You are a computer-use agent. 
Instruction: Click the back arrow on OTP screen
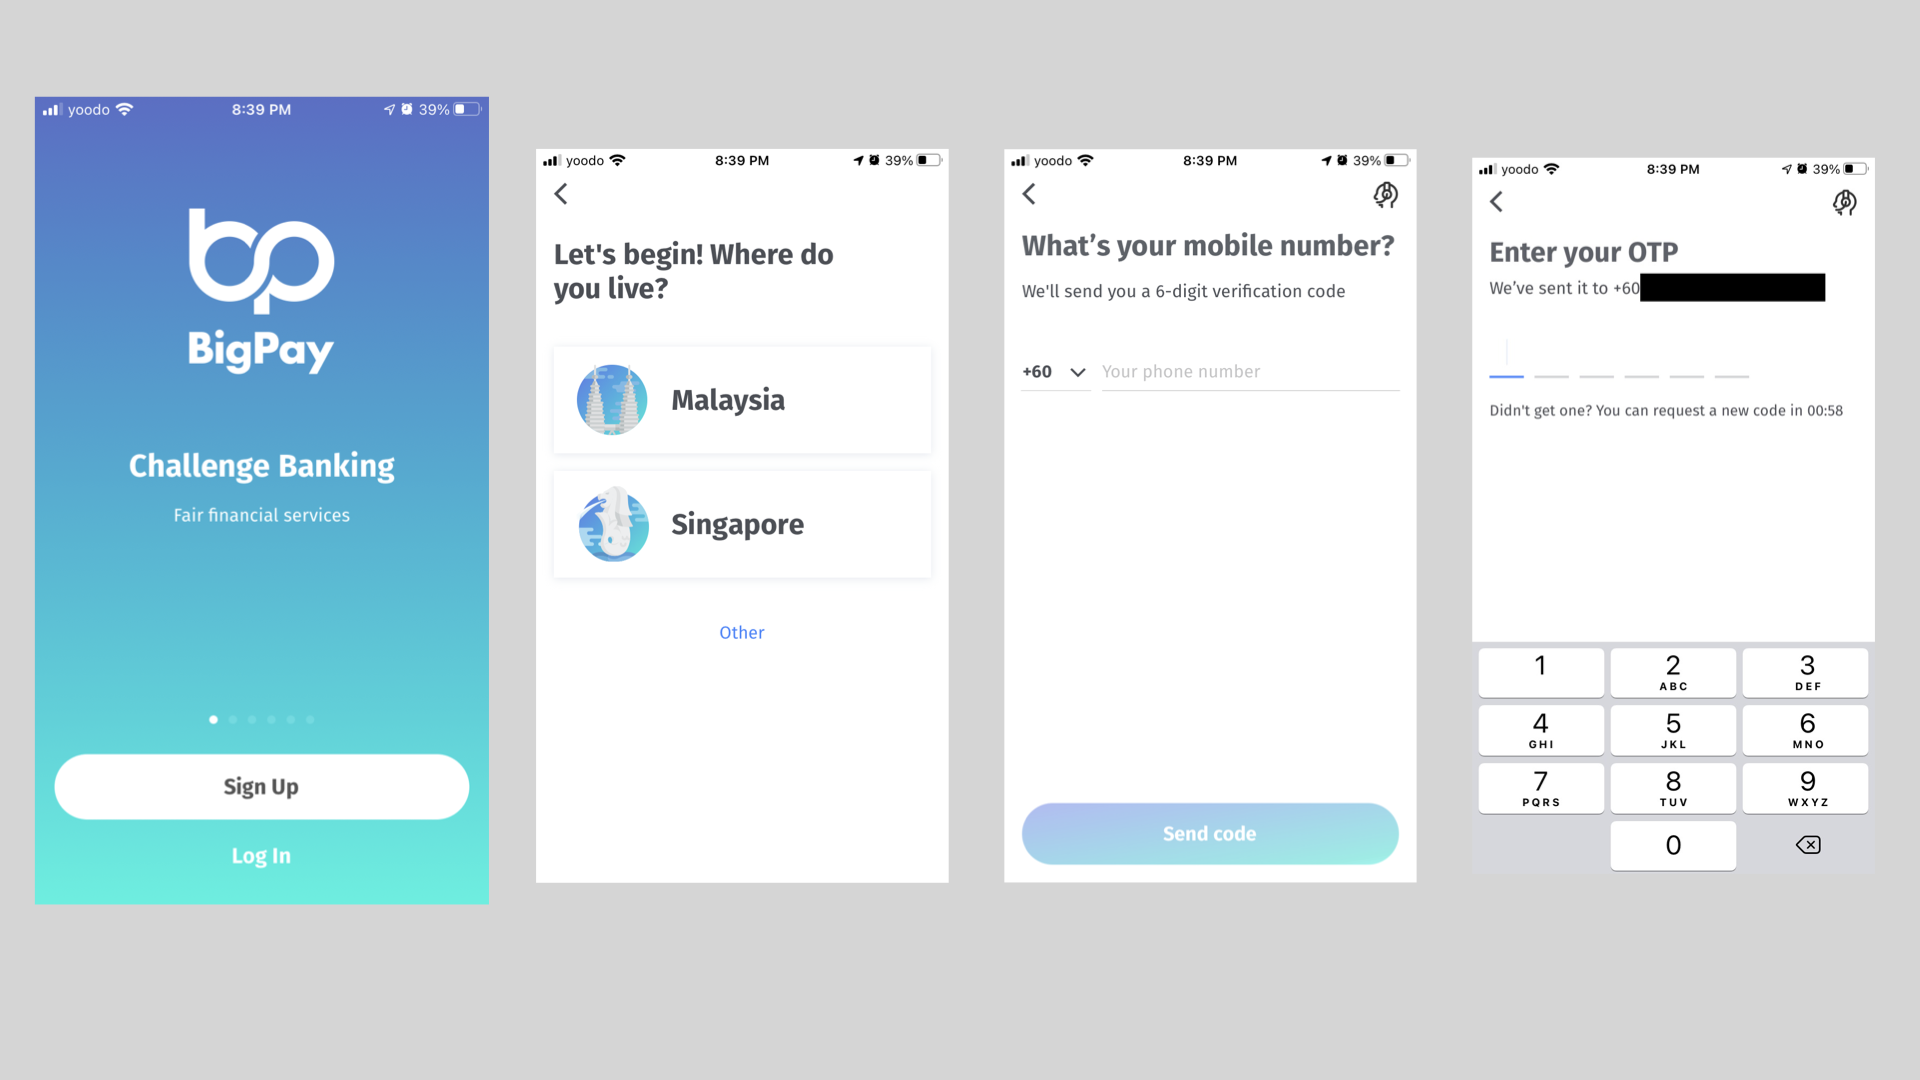tap(1495, 200)
